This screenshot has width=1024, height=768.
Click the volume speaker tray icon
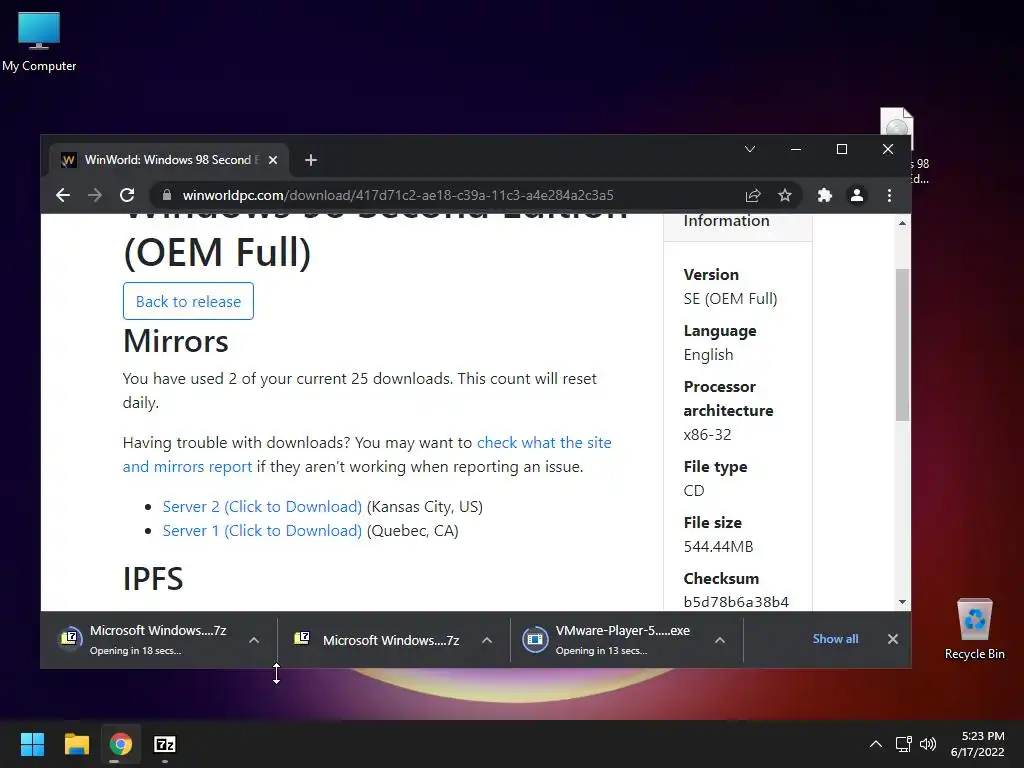point(928,744)
